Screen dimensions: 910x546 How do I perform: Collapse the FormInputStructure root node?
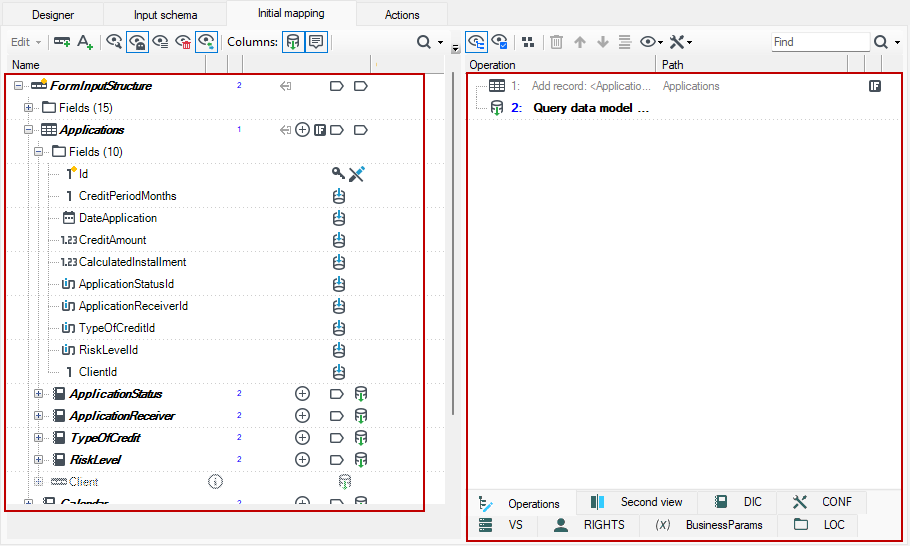19,86
